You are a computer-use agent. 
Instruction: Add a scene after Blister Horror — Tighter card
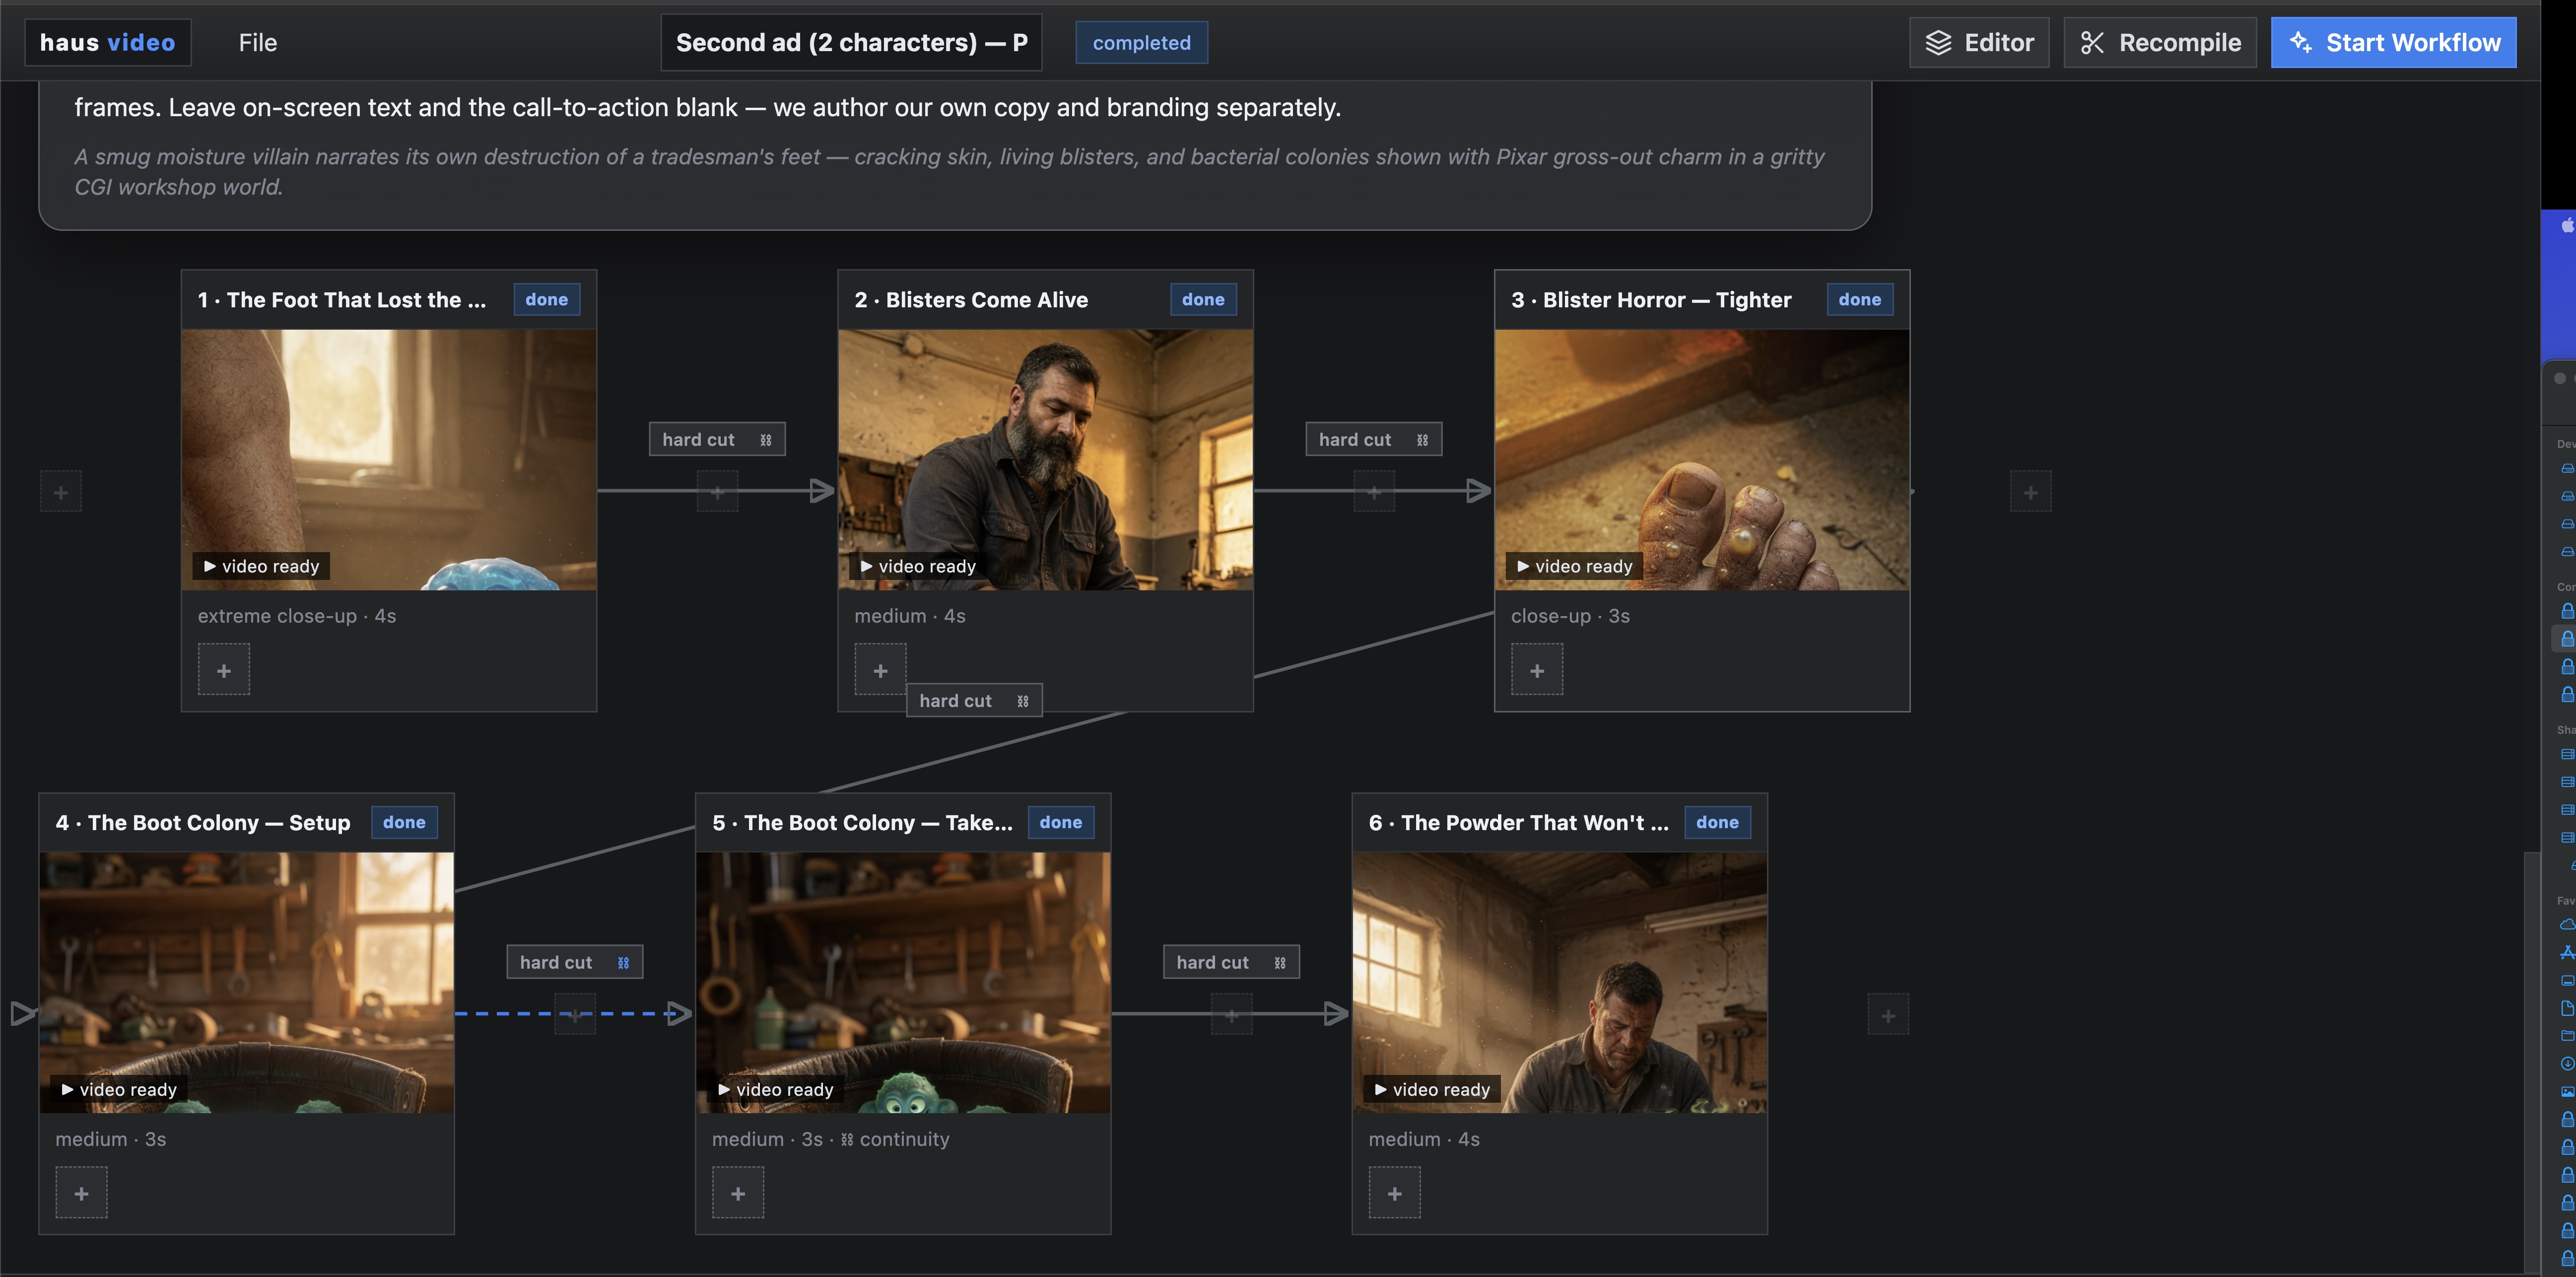pyautogui.click(x=2031, y=492)
